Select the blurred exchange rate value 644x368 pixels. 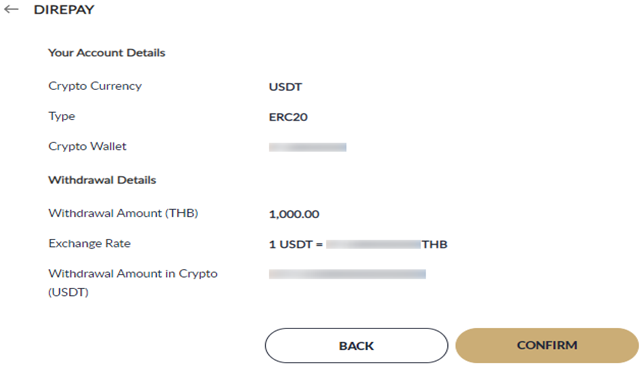(373, 244)
